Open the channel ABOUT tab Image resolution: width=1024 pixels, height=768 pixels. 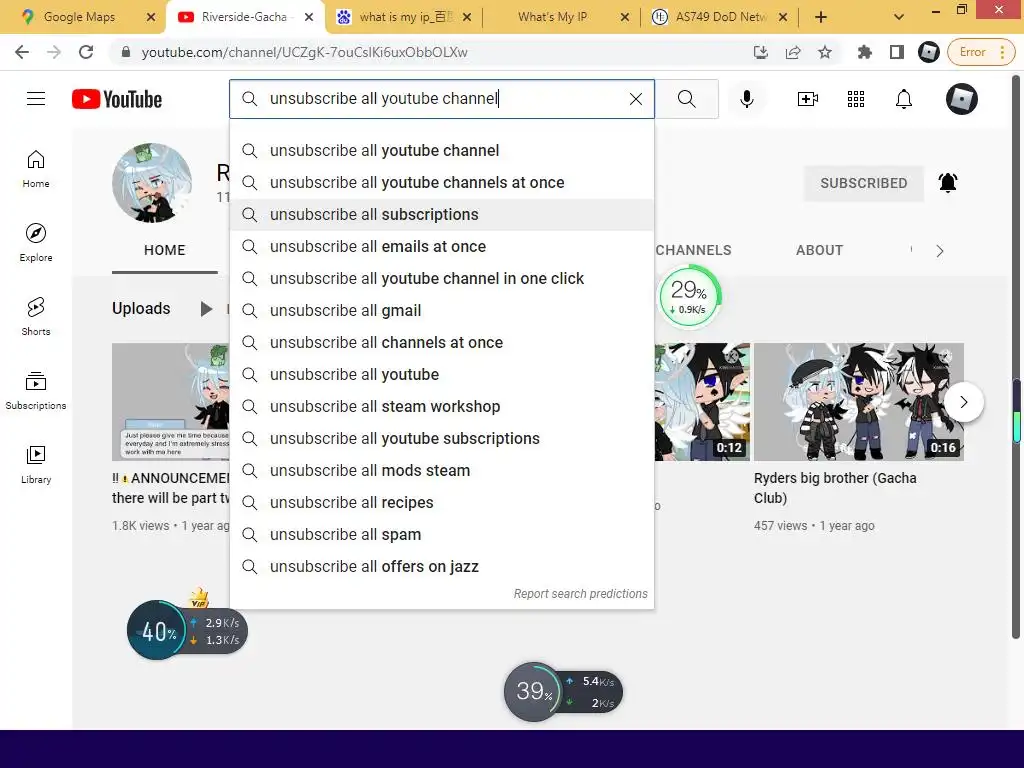click(819, 250)
